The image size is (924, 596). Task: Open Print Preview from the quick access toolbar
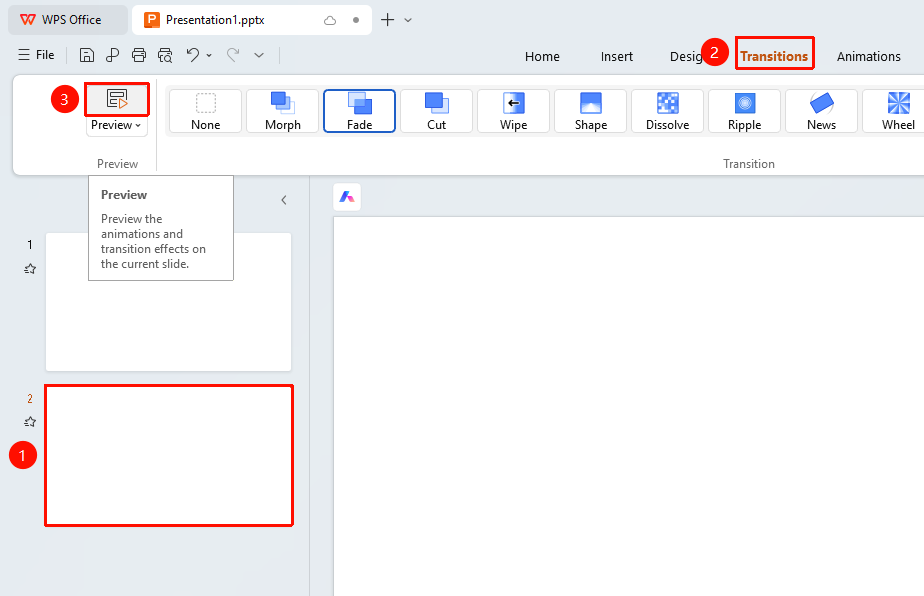click(165, 55)
